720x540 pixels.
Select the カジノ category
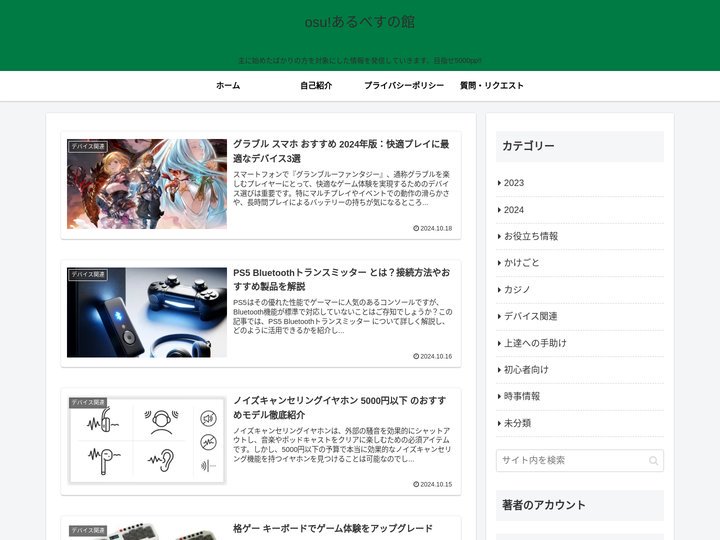point(580,290)
